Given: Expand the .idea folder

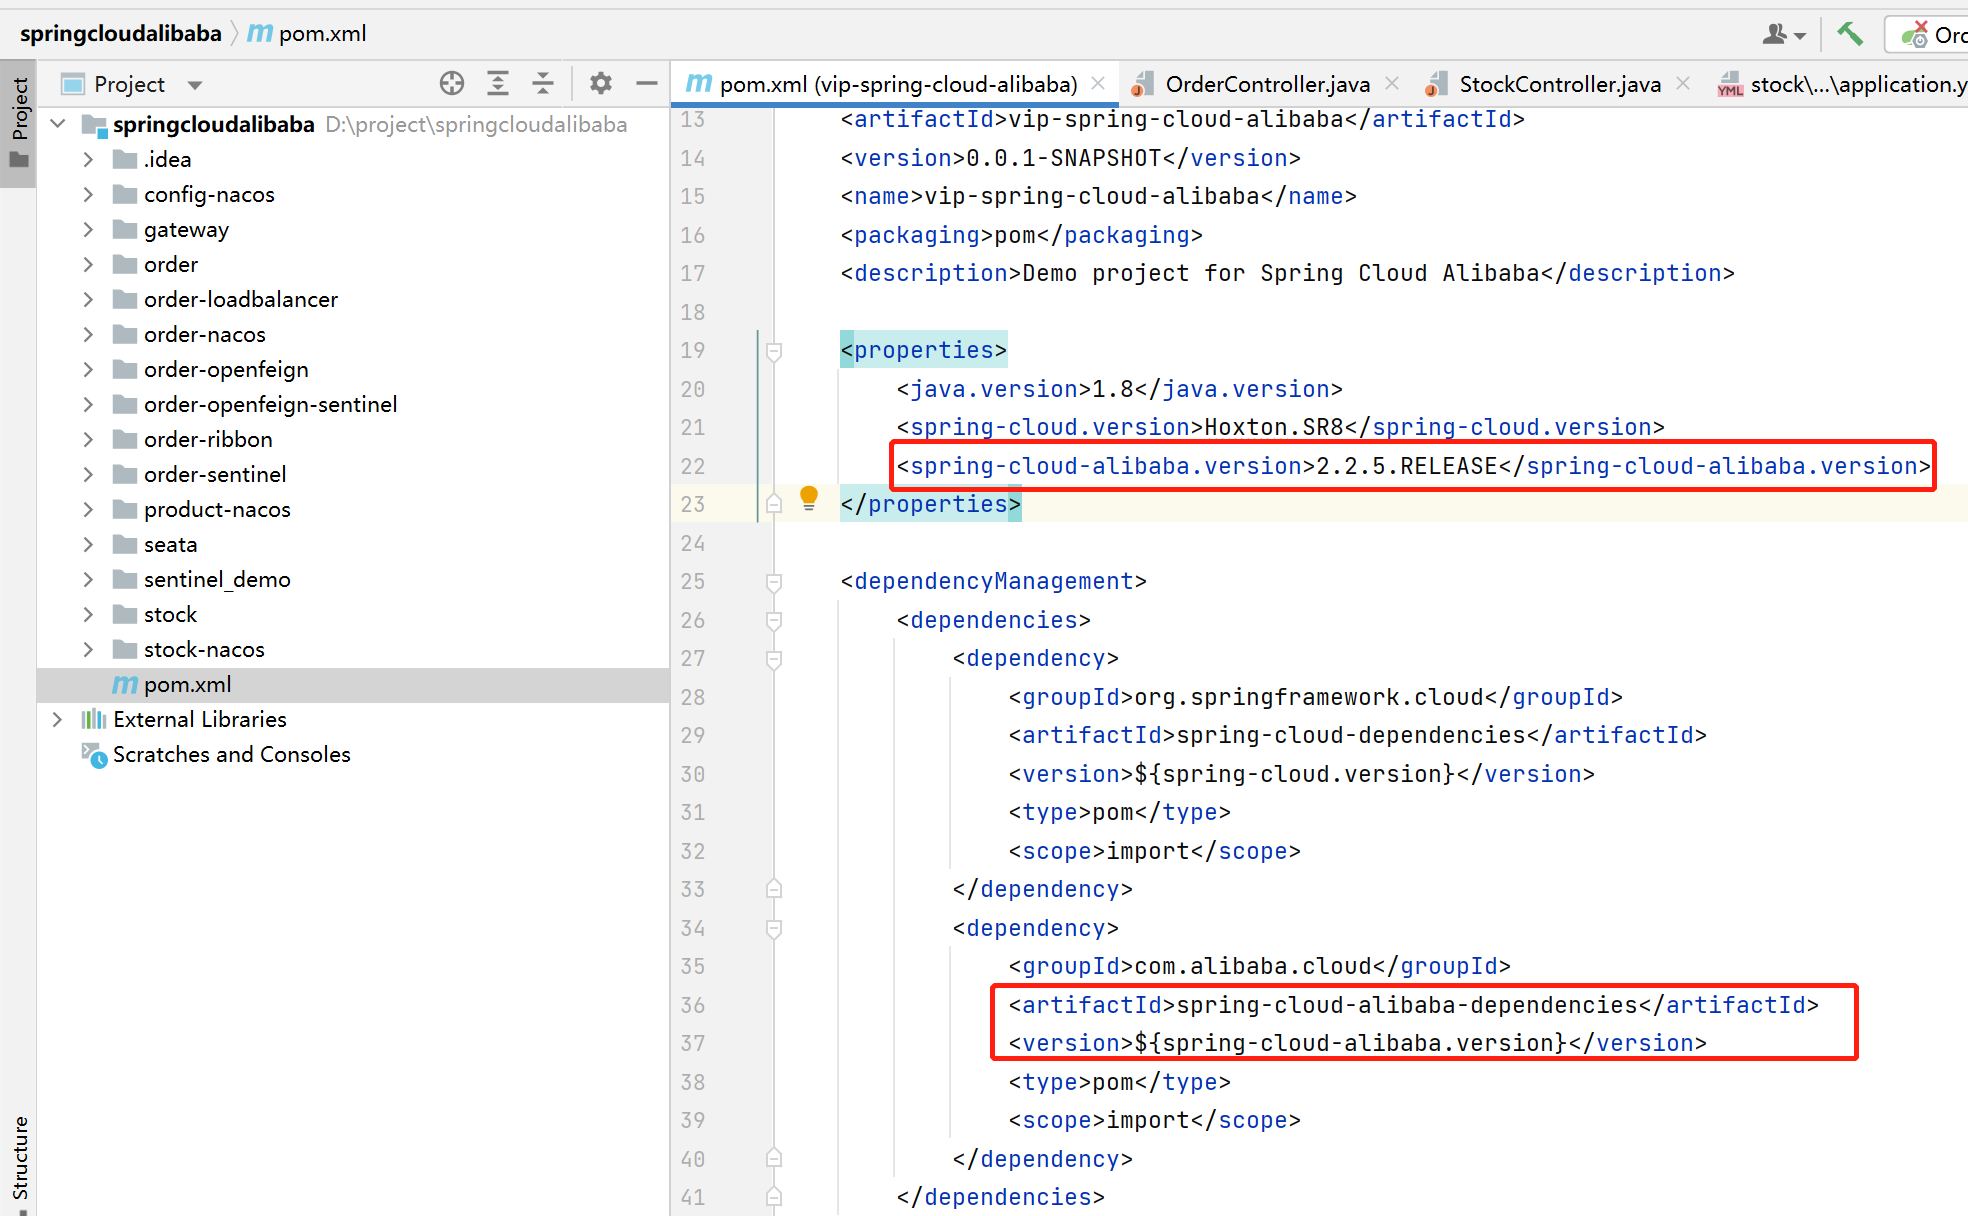Looking at the screenshot, I should pos(88,159).
